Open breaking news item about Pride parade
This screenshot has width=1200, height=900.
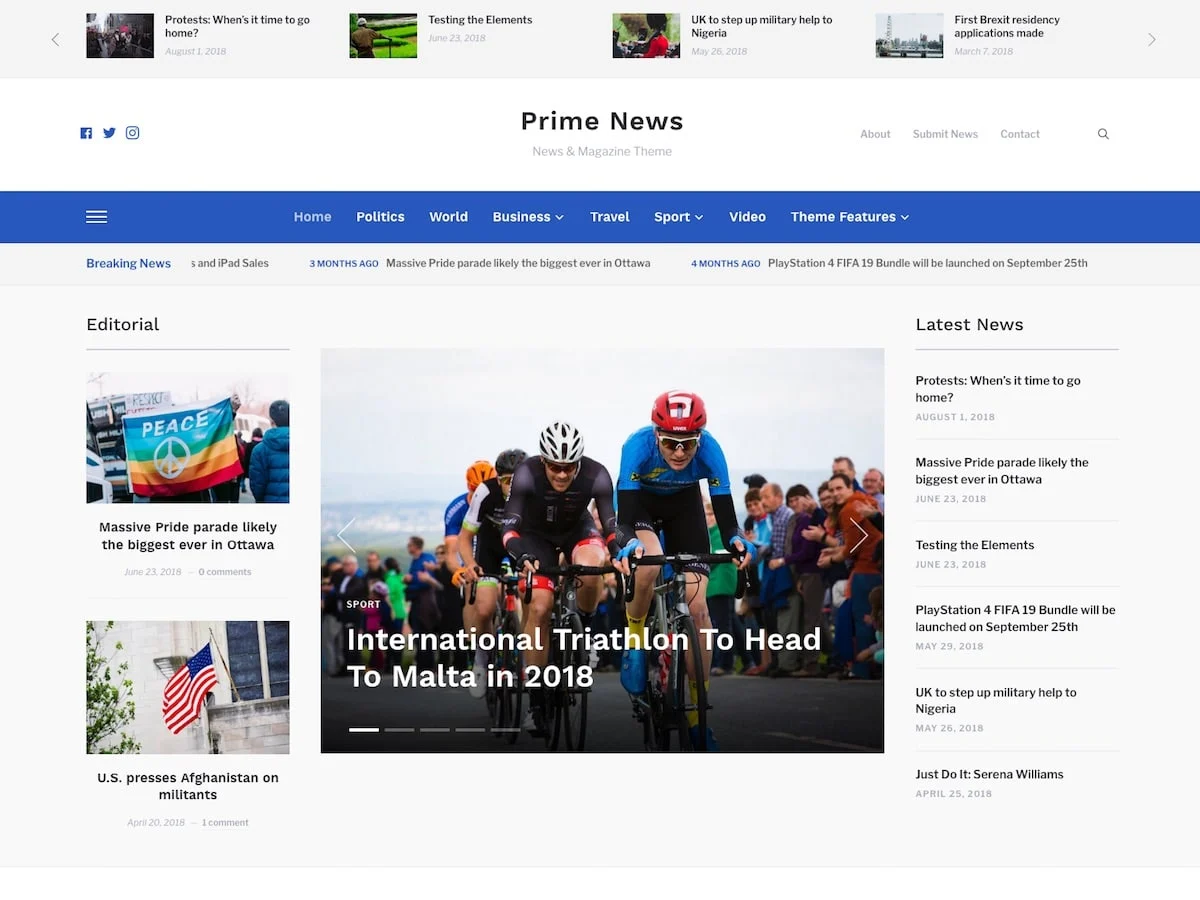tap(518, 263)
